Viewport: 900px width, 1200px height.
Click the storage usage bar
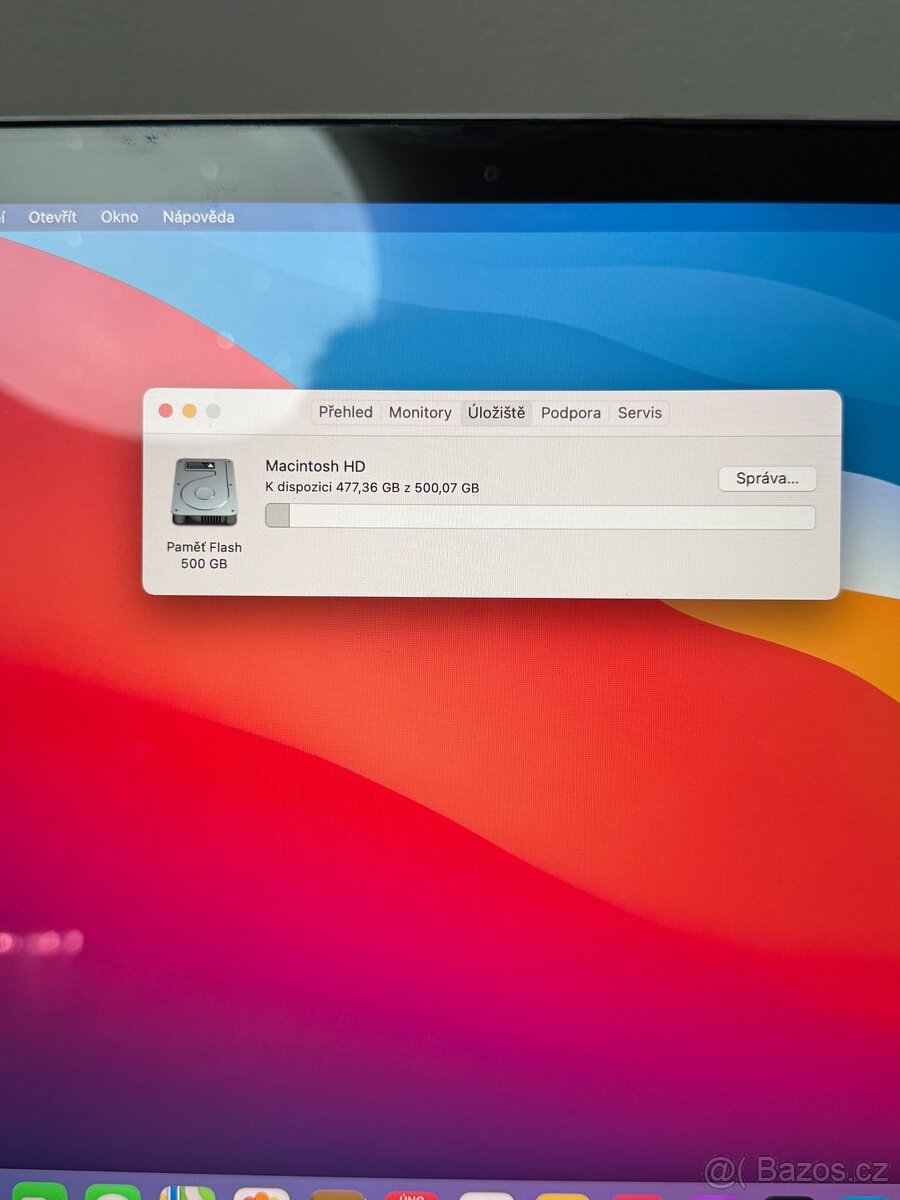(540, 516)
